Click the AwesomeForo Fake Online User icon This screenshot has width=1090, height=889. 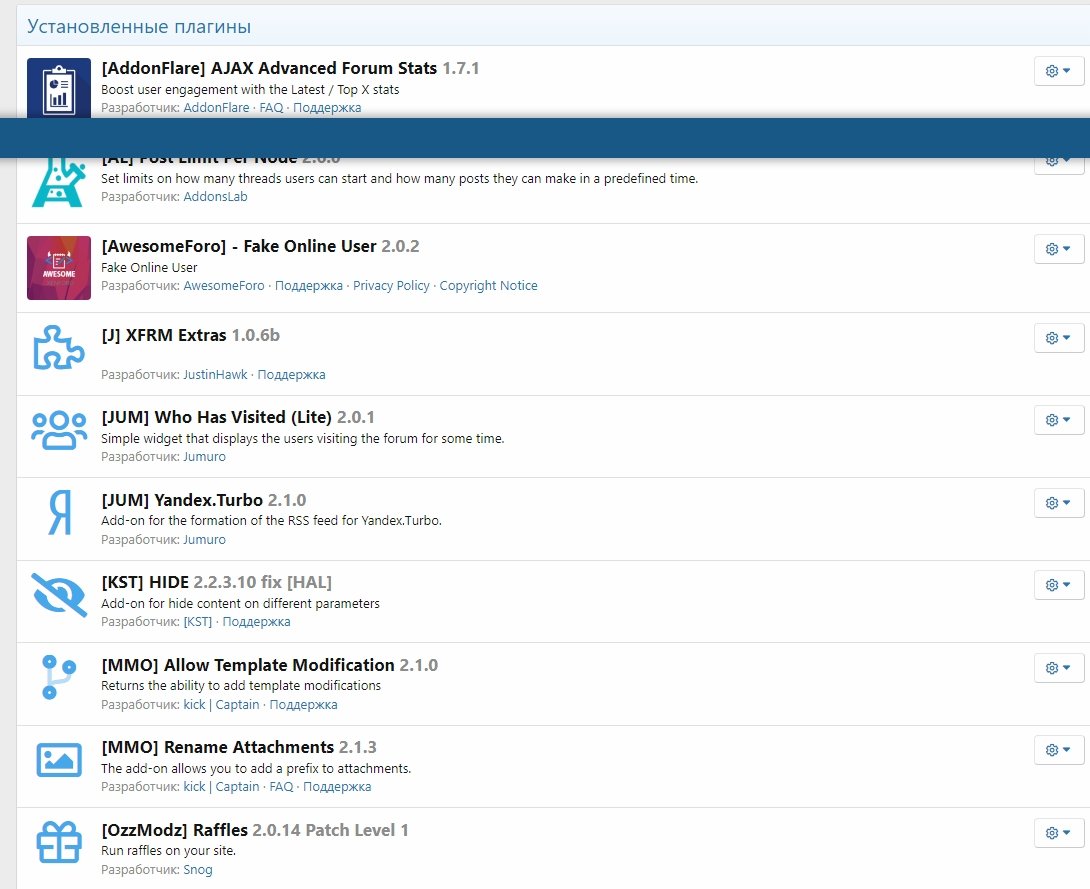[x=59, y=268]
